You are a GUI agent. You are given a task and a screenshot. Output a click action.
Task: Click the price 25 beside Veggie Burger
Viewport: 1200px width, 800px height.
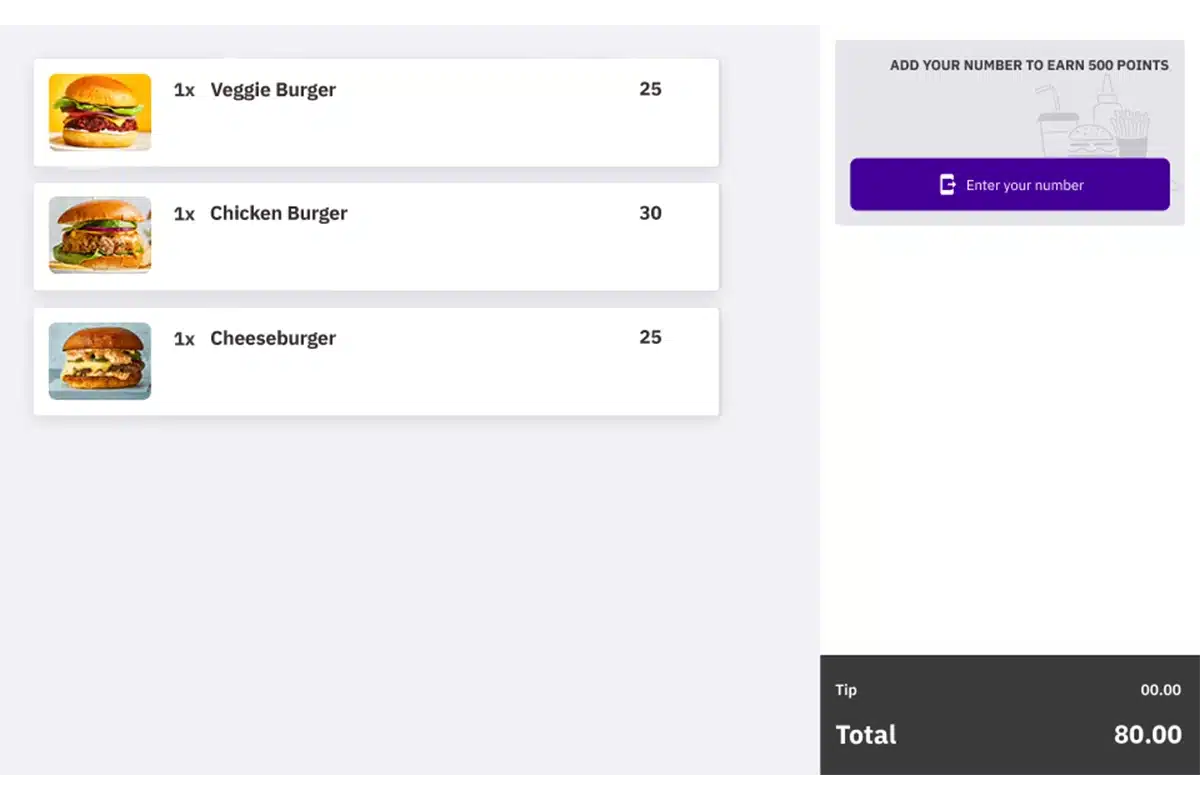click(x=650, y=90)
